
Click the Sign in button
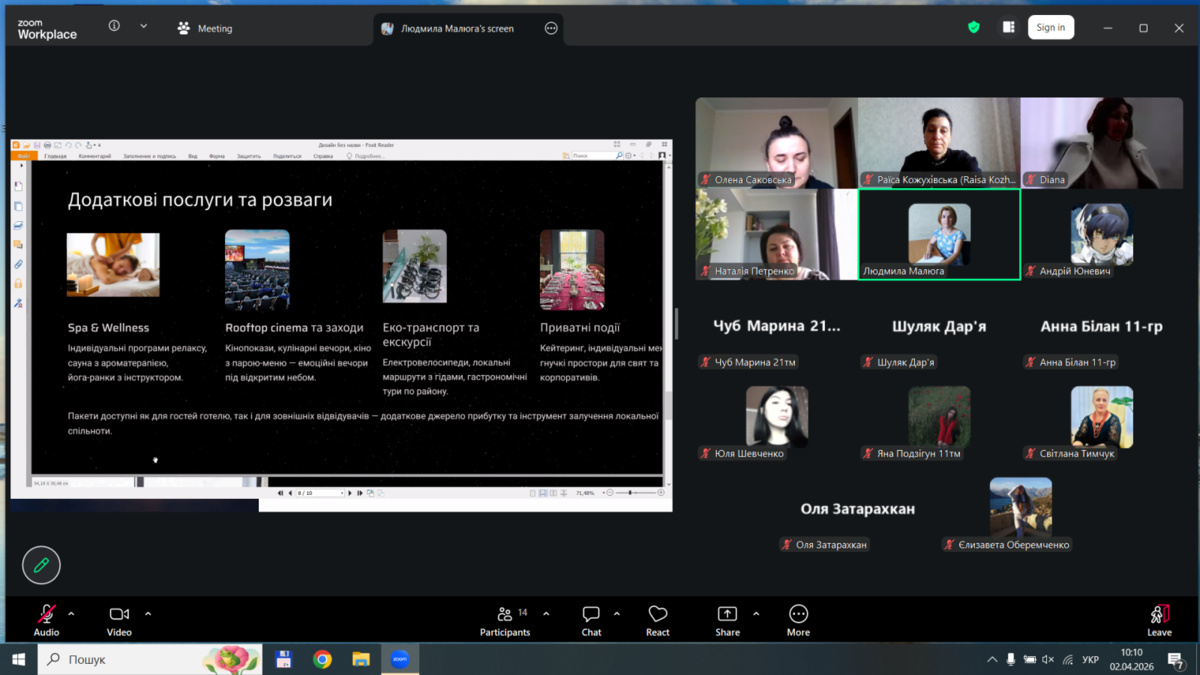pyautogui.click(x=1050, y=28)
